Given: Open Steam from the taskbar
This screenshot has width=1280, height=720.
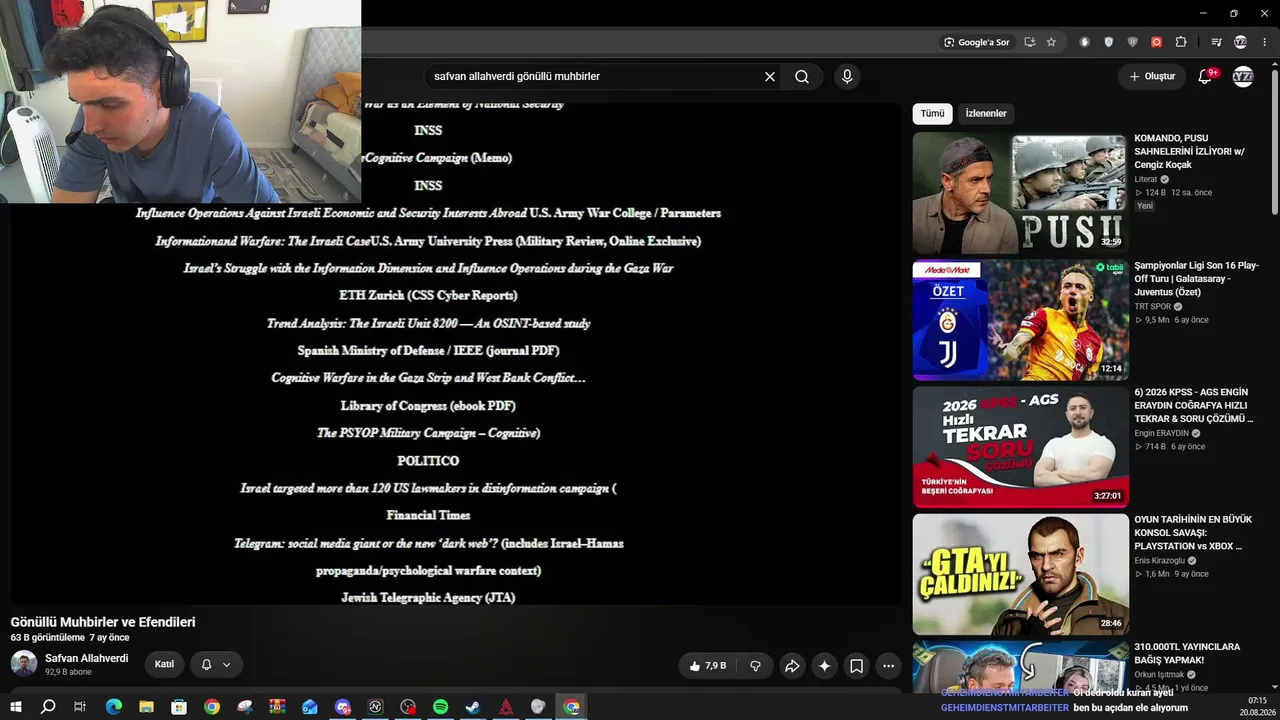Looking at the screenshot, I should 473,707.
